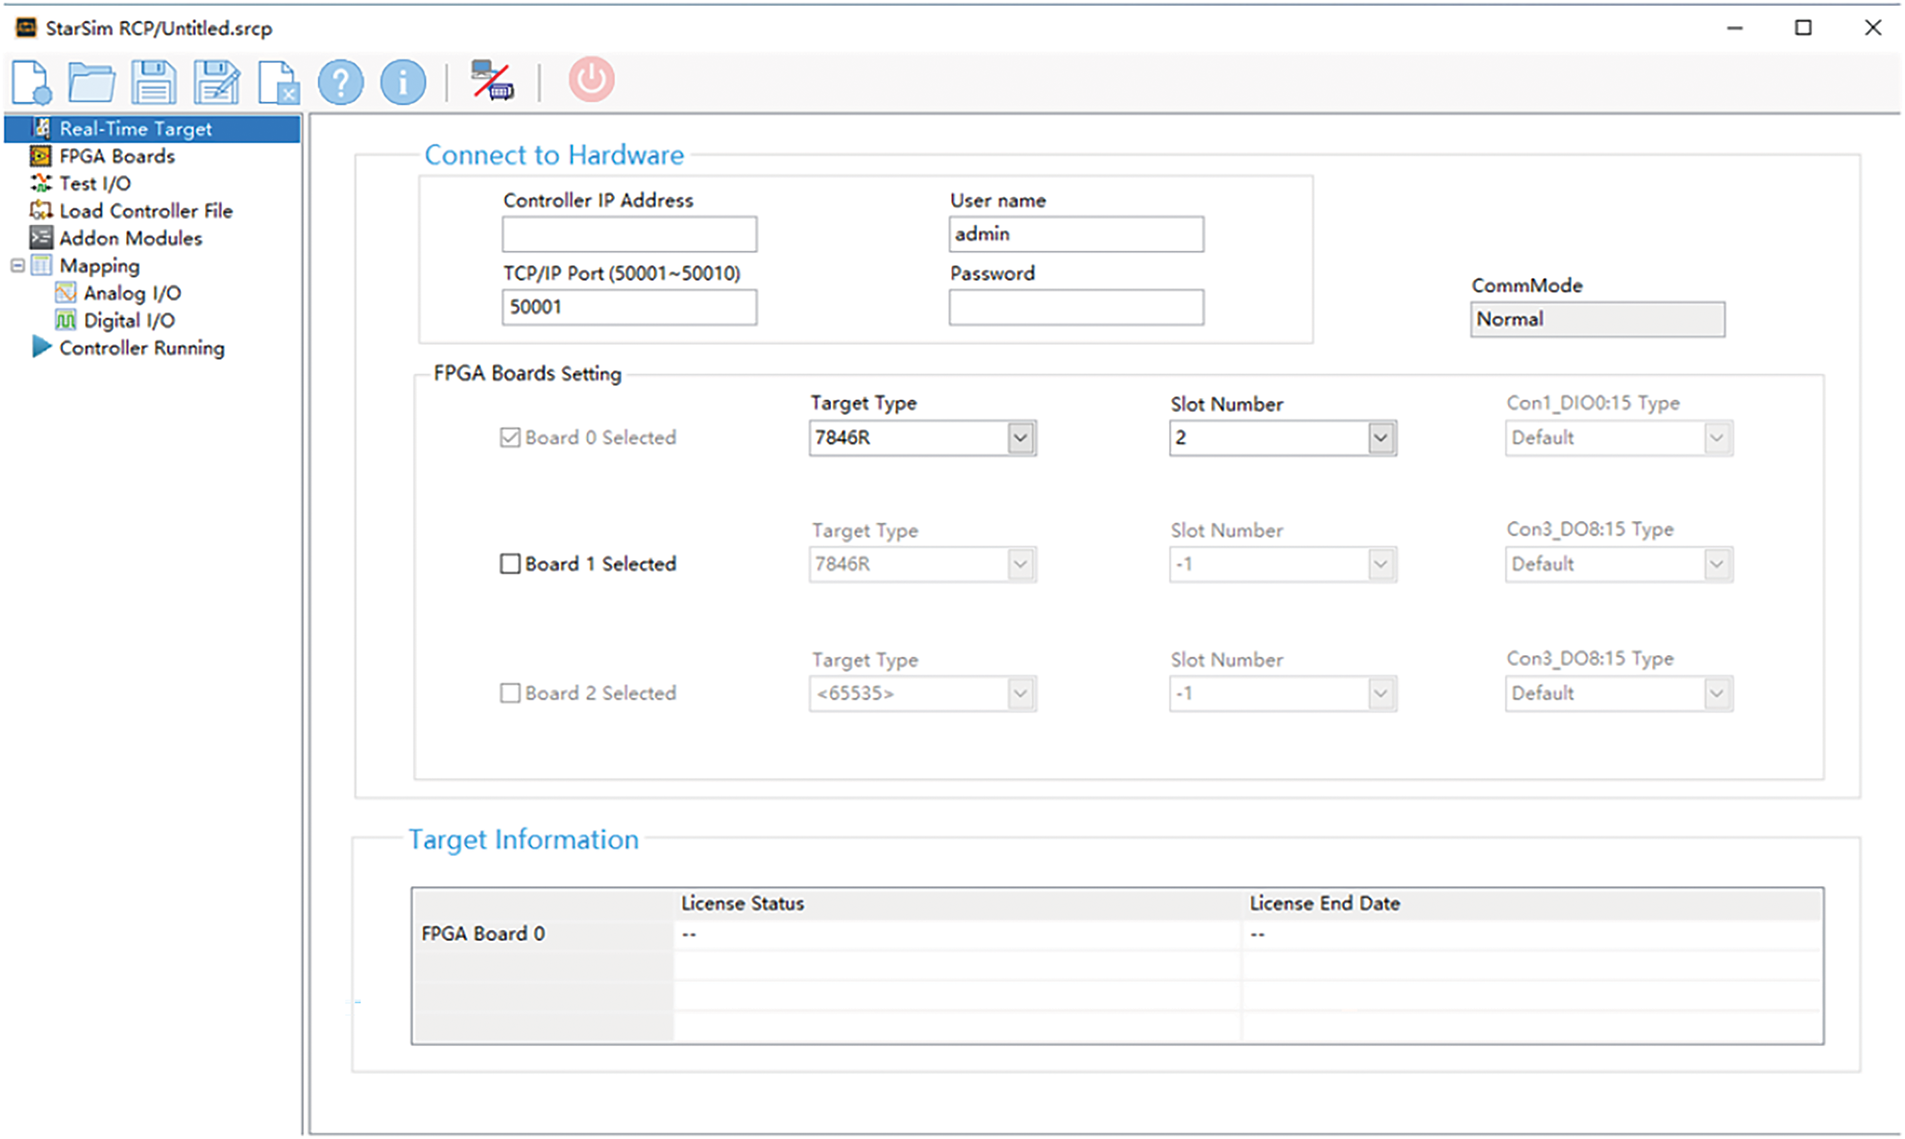Click the Save floppy disk icon
Screen dimensions: 1905x1139
pos(153,82)
